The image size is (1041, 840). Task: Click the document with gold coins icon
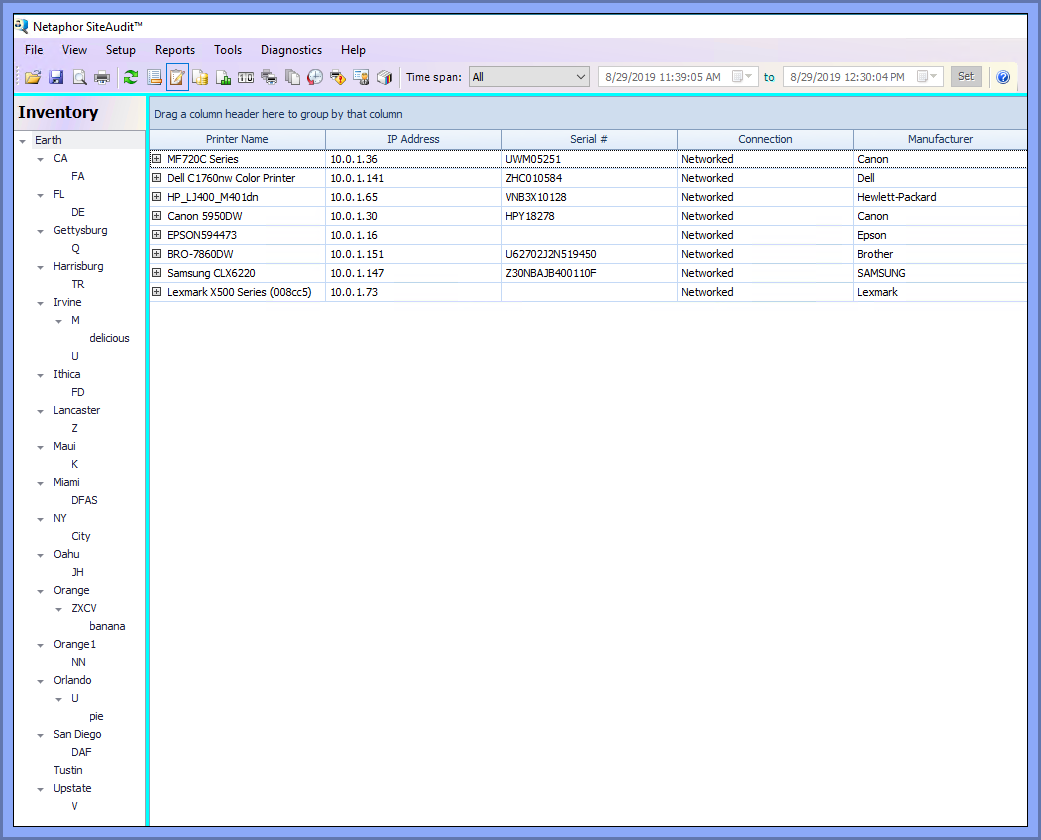click(200, 77)
